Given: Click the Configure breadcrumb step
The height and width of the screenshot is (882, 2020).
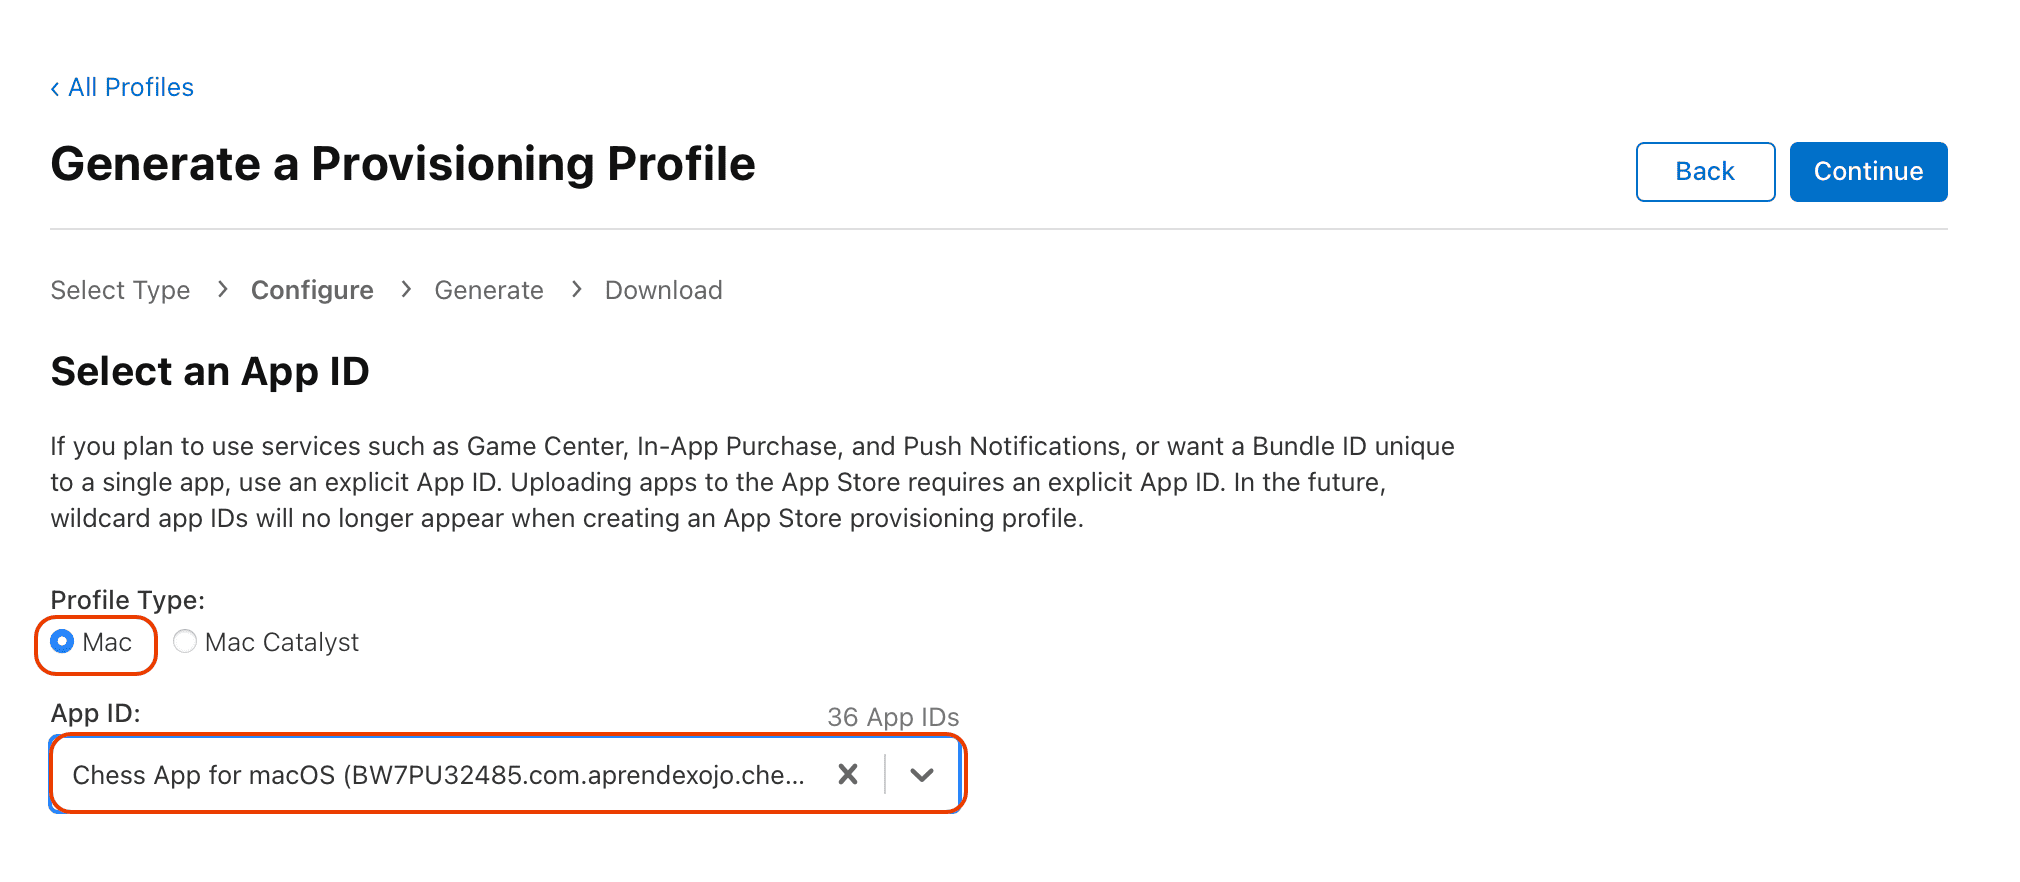Looking at the screenshot, I should click(x=312, y=290).
